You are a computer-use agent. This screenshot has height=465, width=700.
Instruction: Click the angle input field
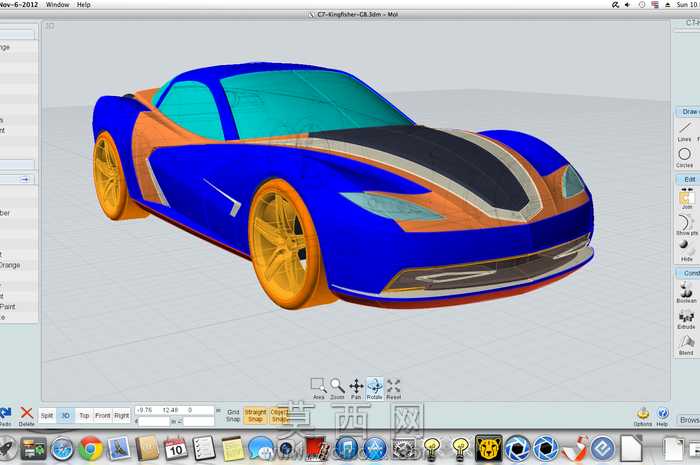coord(199,421)
